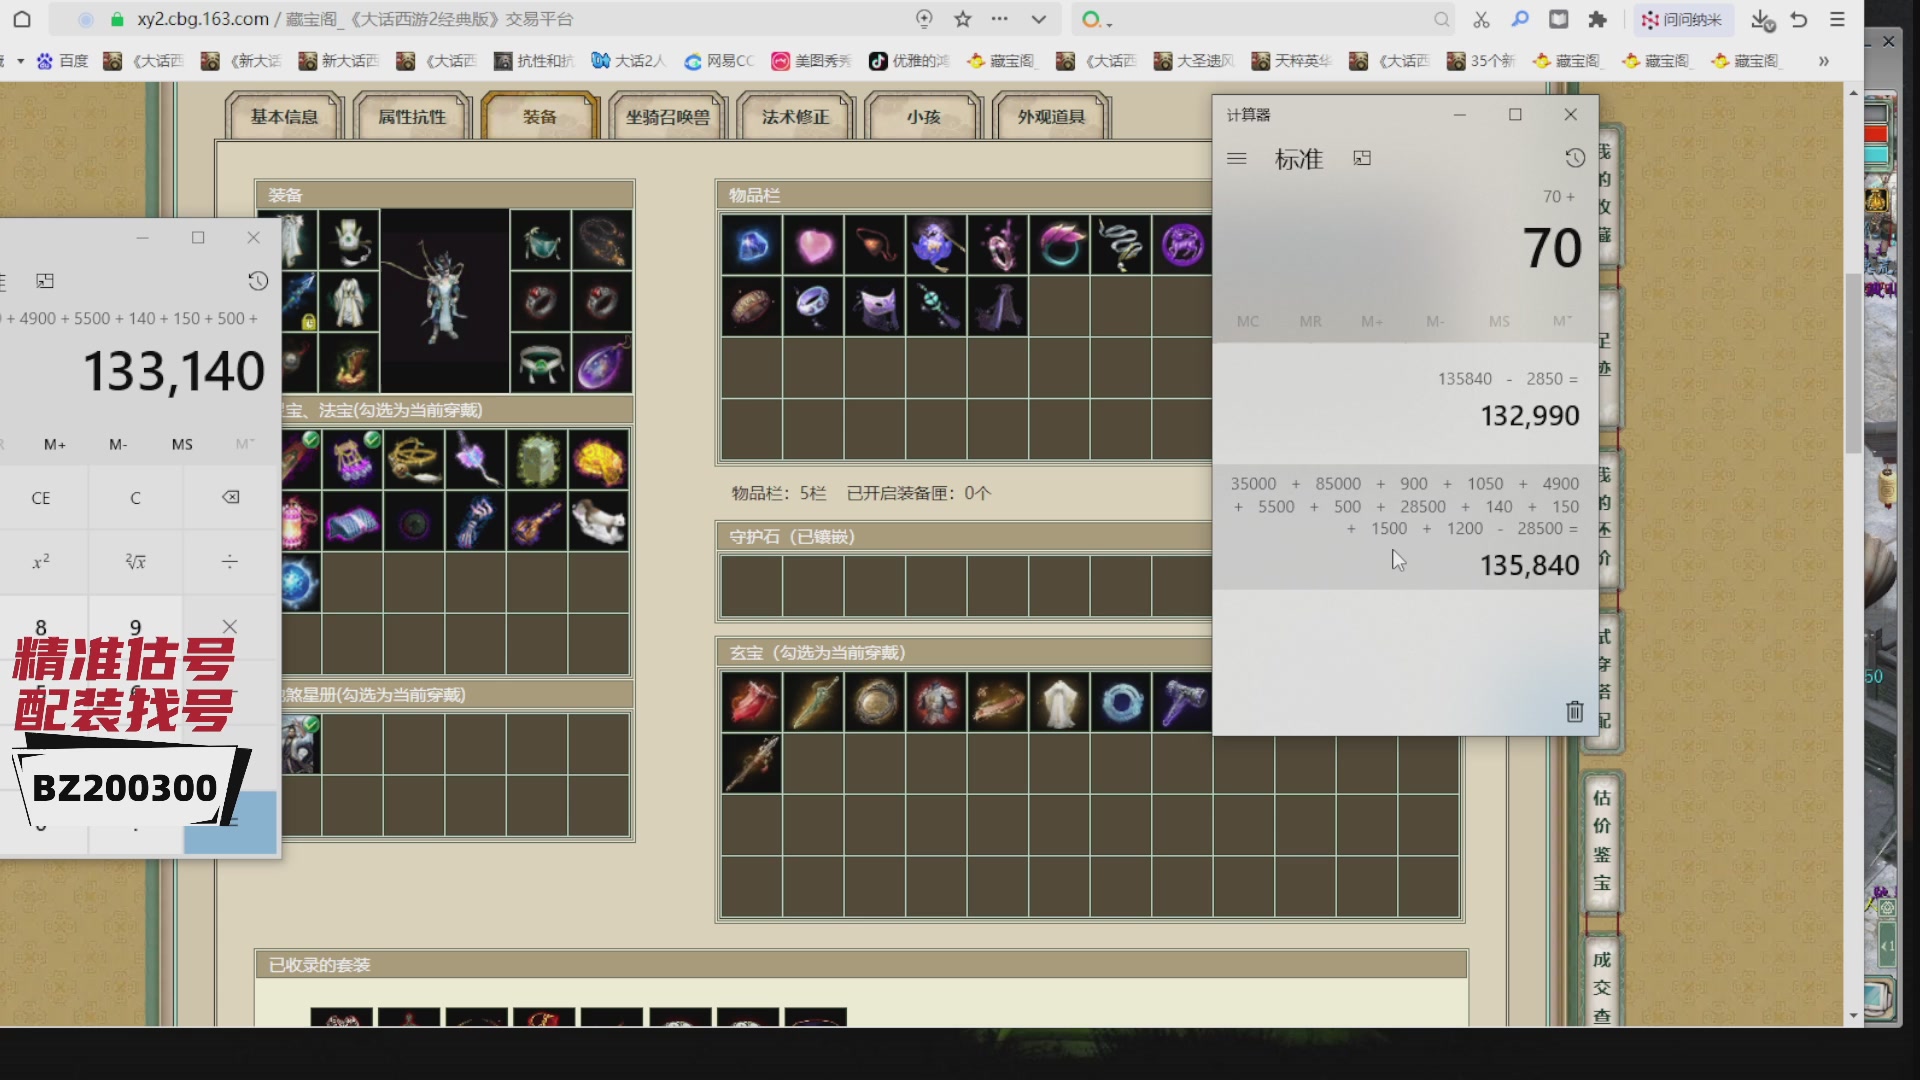
Task: Open calculator history in the right calculator
Action: (1574, 158)
